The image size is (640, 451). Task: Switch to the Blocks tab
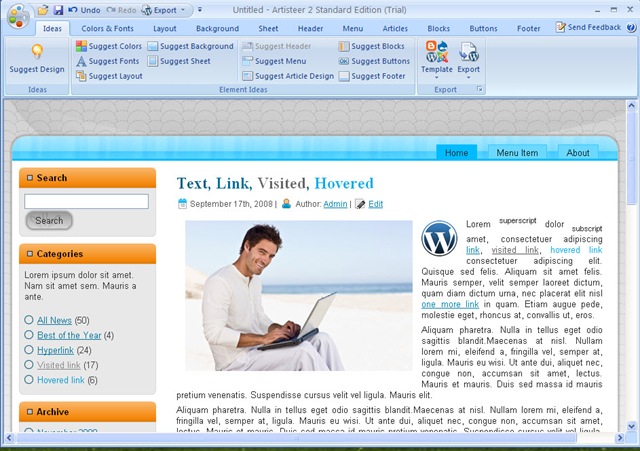point(438,29)
